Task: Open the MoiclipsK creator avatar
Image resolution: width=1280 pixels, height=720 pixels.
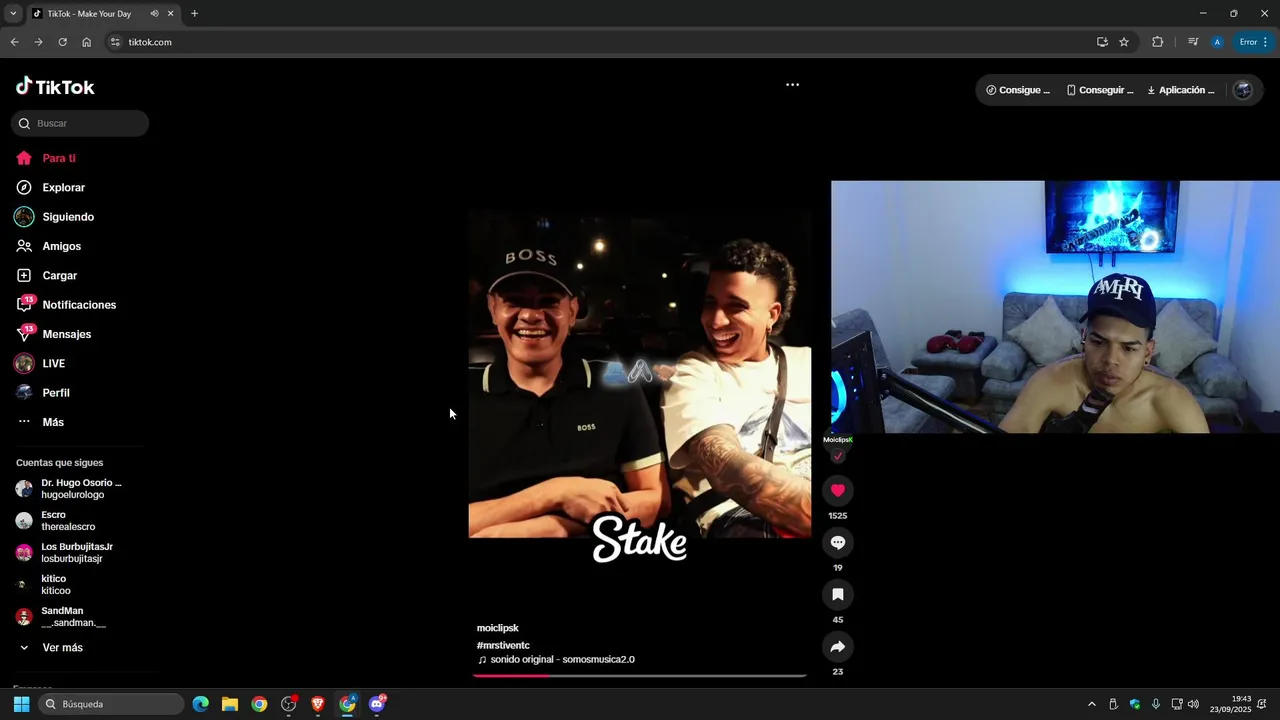Action: pyautogui.click(x=838, y=441)
